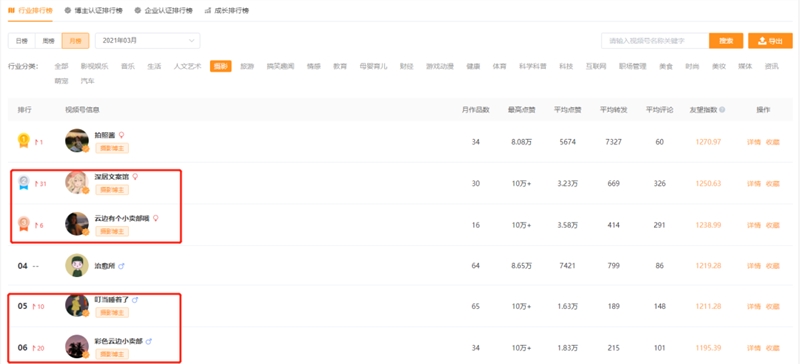Click female gender icon beside 深居文案馆
Image resolution: width=800 pixels, height=364 pixels.
point(135,177)
